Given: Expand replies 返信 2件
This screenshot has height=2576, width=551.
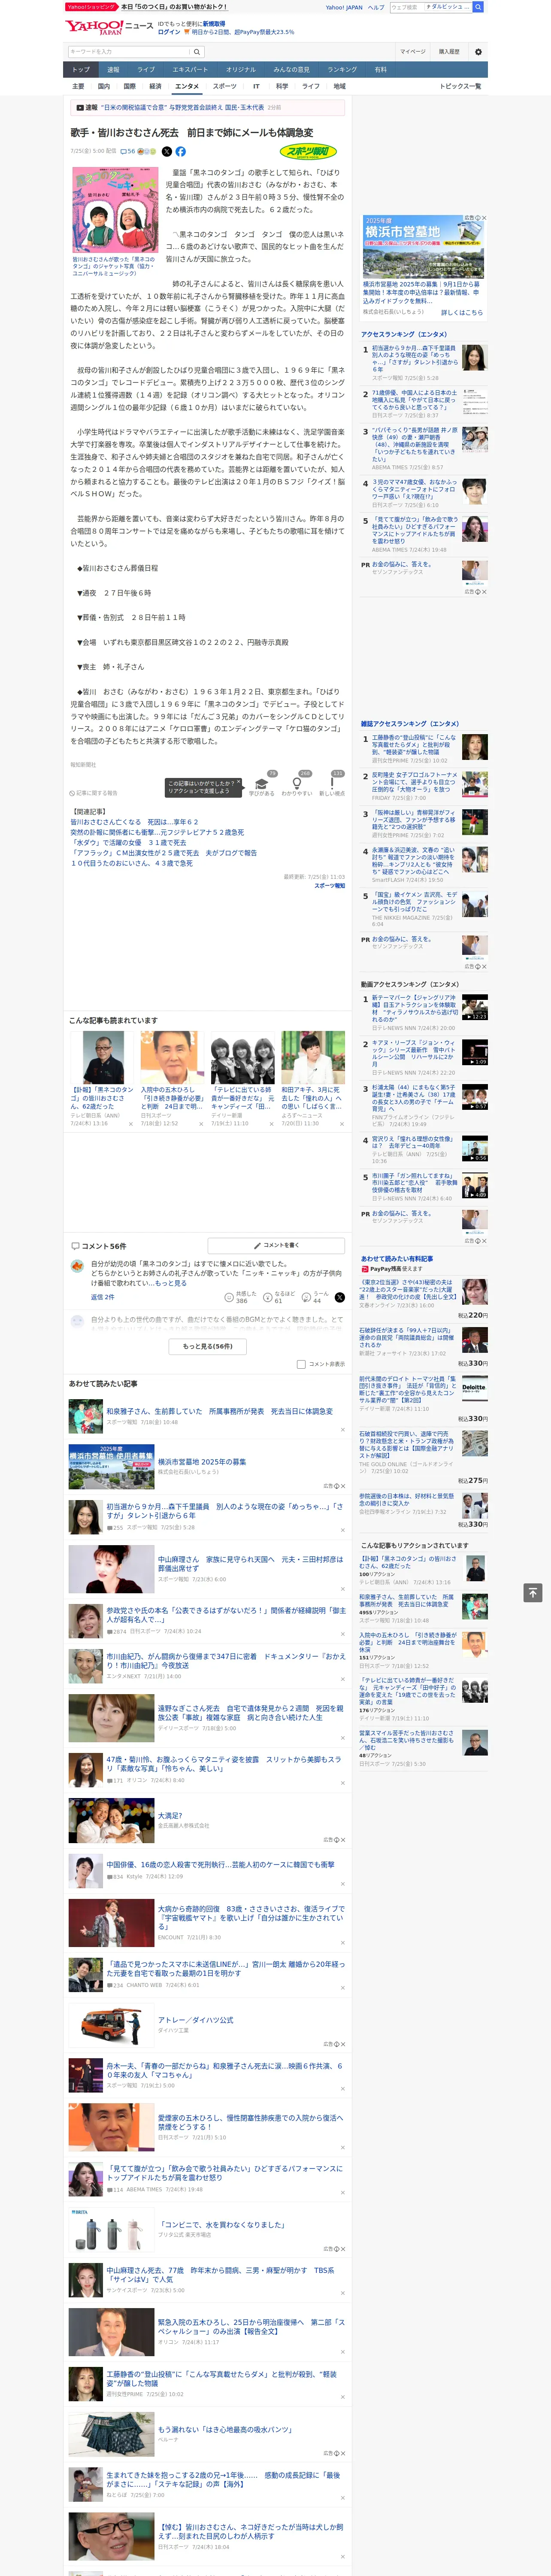Looking at the screenshot, I should tap(103, 1297).
